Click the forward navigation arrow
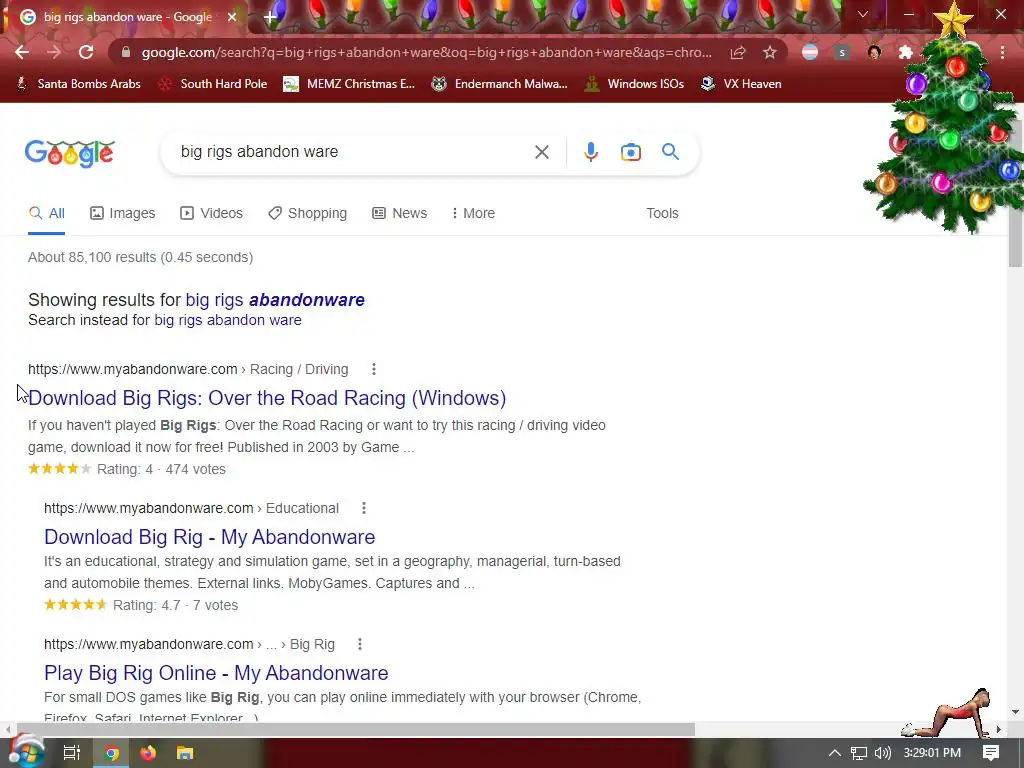This screenshot has height=768, width=1024. (x=54, y=52)
